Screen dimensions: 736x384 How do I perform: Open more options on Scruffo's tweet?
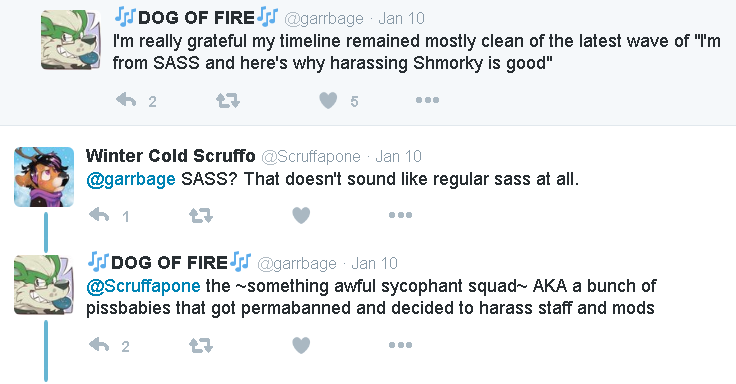[400, 215]
